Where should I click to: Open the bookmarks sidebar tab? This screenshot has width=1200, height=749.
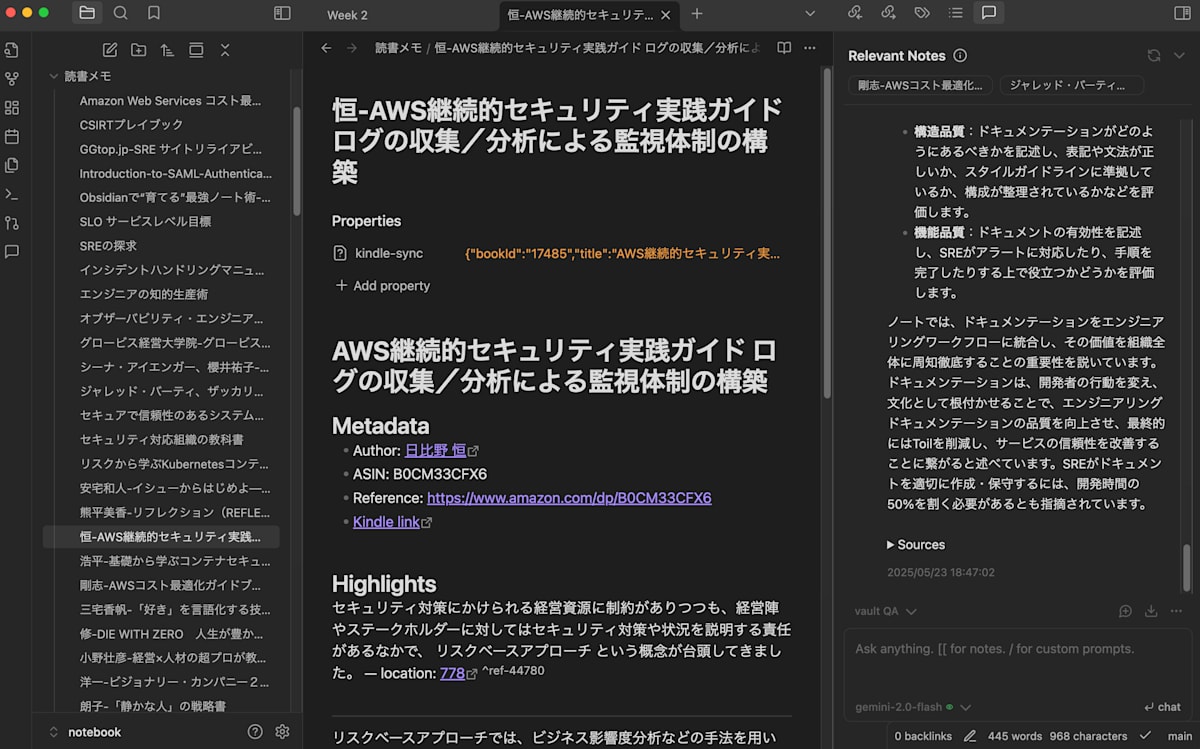click(x=153, y=13)
